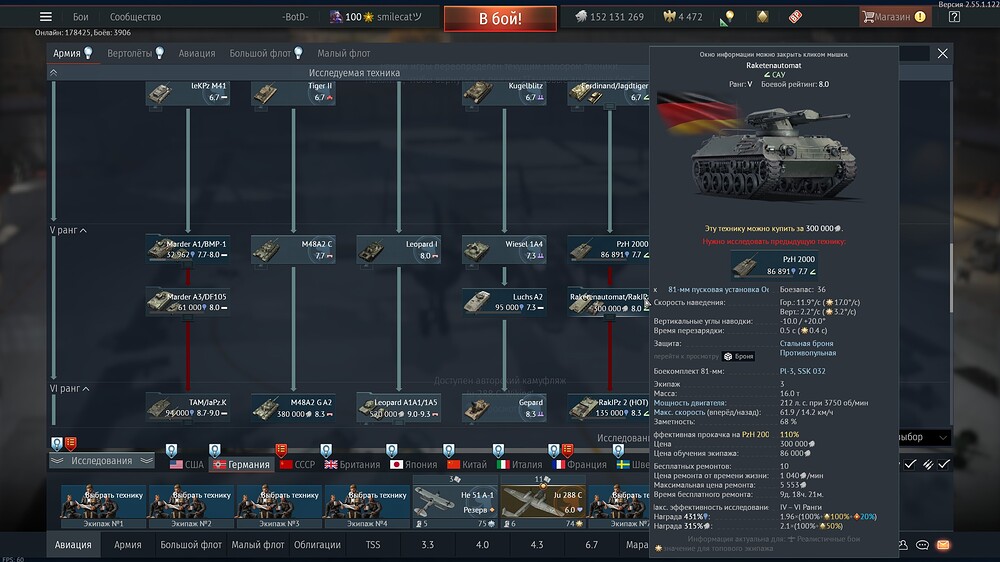Open the Battle Pass BP icon
This screenshot has width=1000, height=562.
pos(795,17)
